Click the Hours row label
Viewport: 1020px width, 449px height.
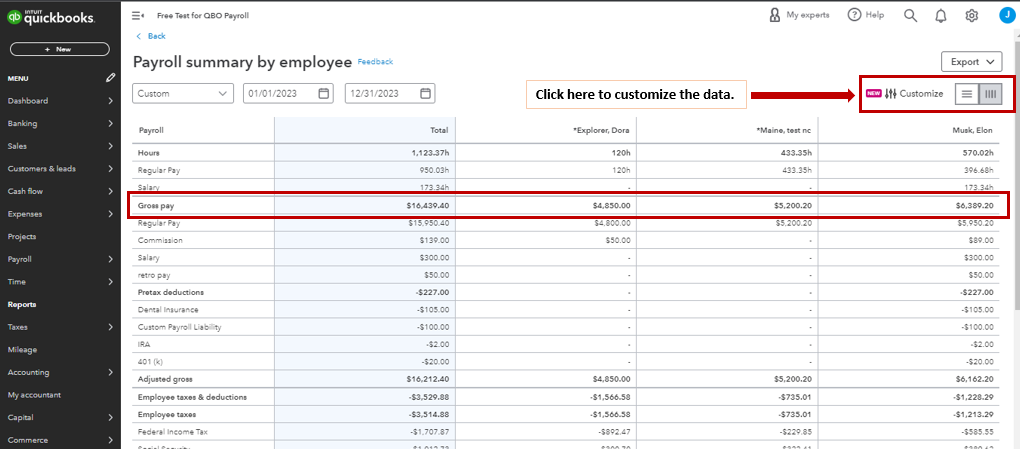(x=149, y=153)
